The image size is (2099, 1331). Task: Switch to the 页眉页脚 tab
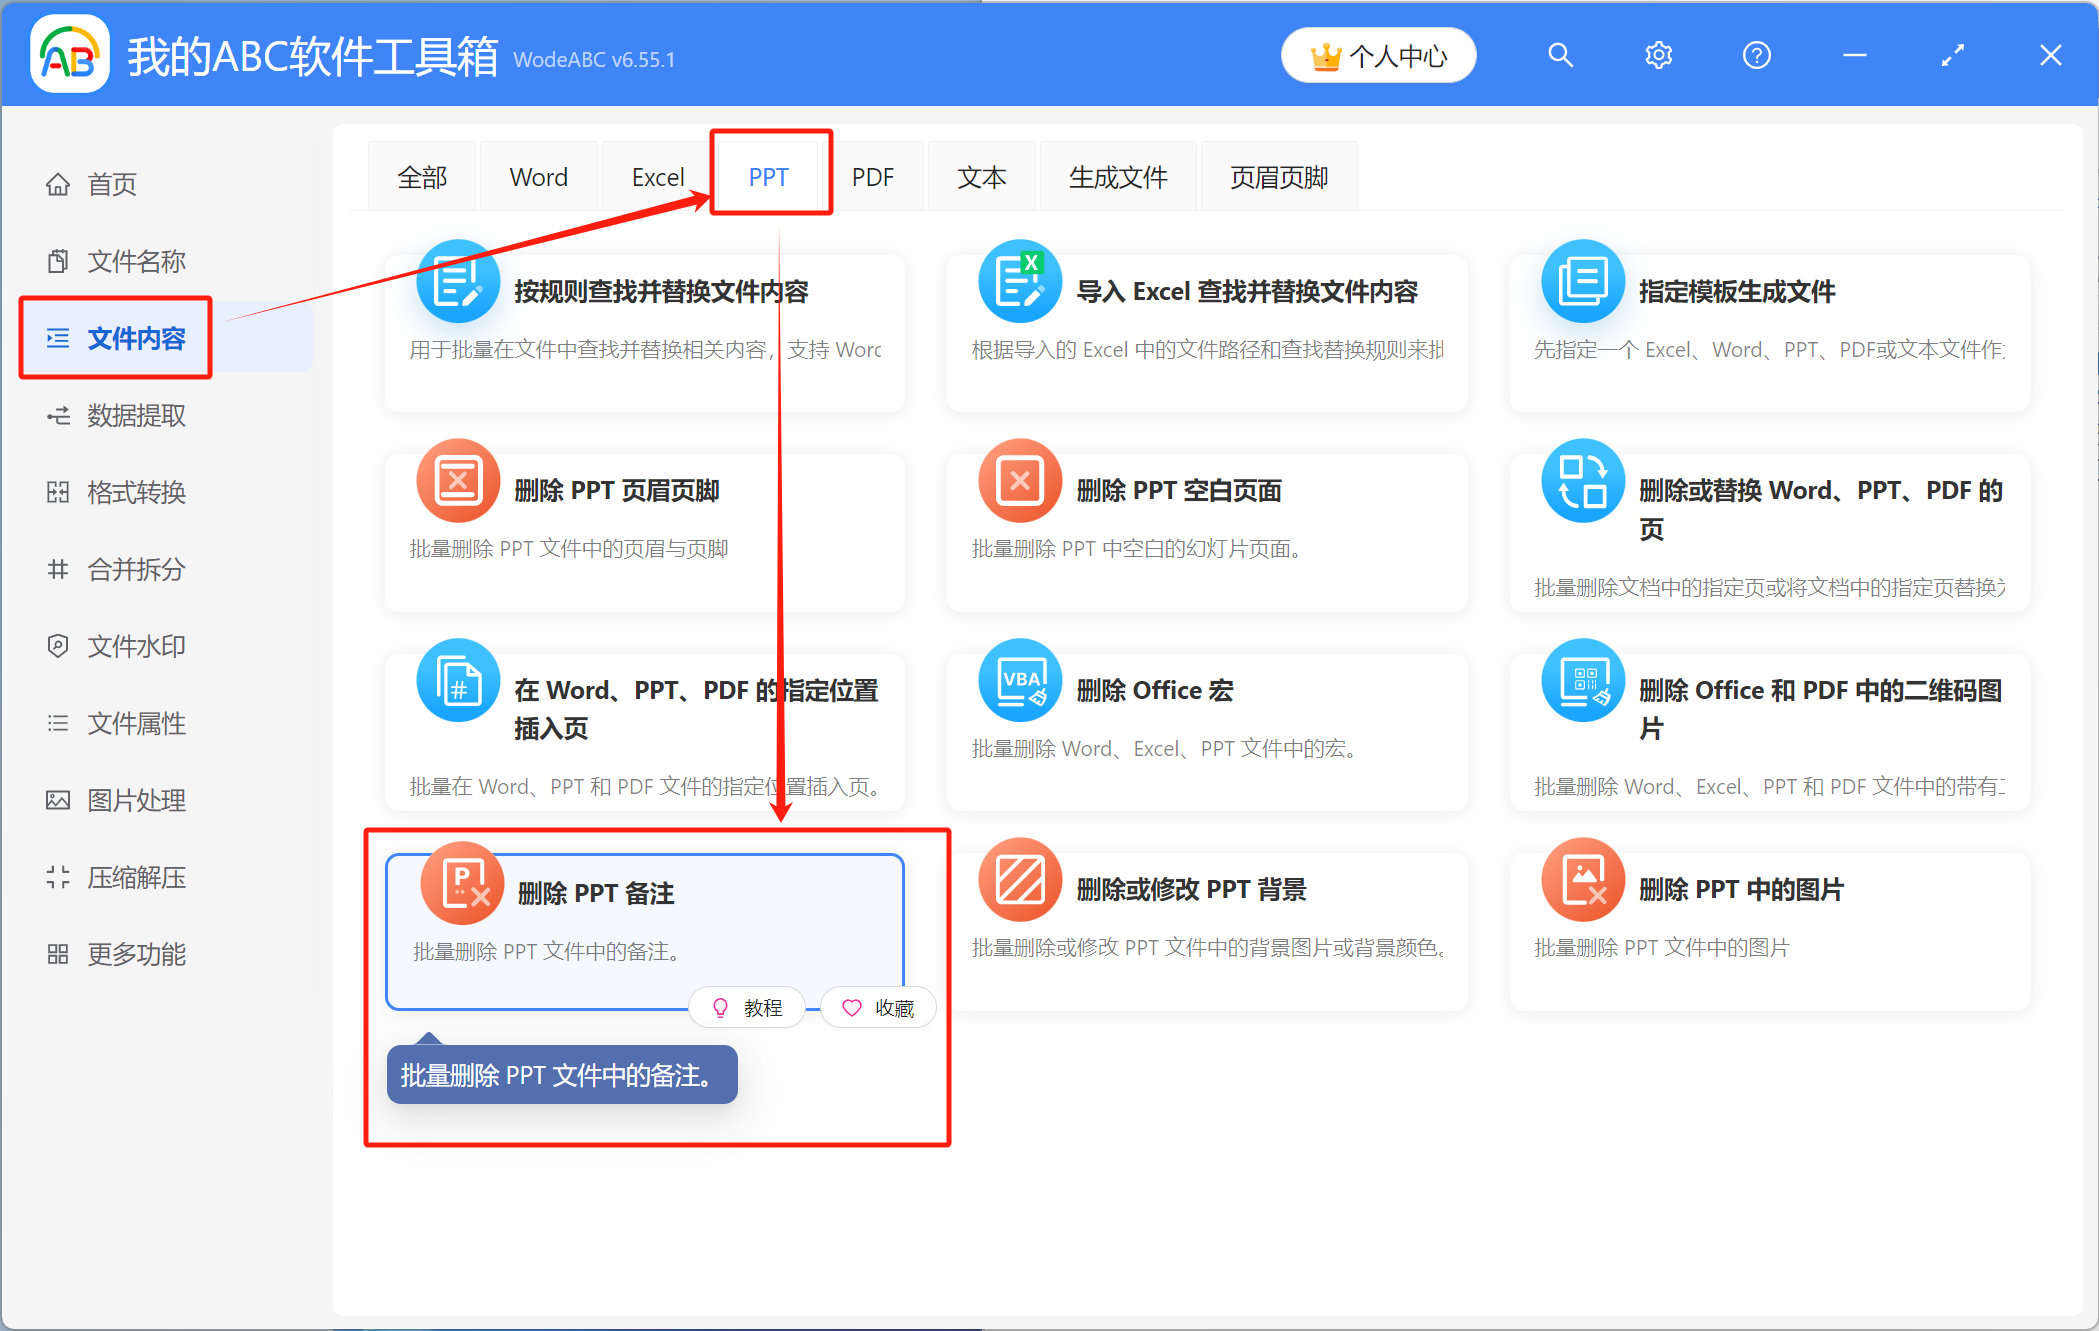pyautogui.click(x=1278, y=176)
